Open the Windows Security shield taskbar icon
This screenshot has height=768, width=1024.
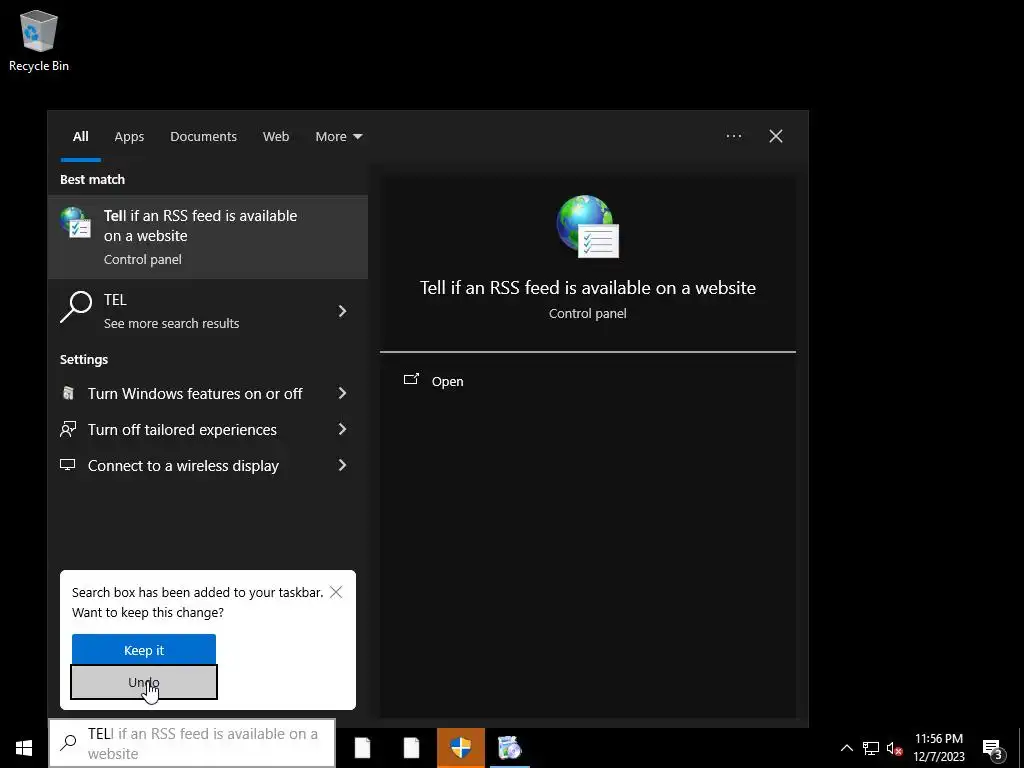tap(460, 748)
